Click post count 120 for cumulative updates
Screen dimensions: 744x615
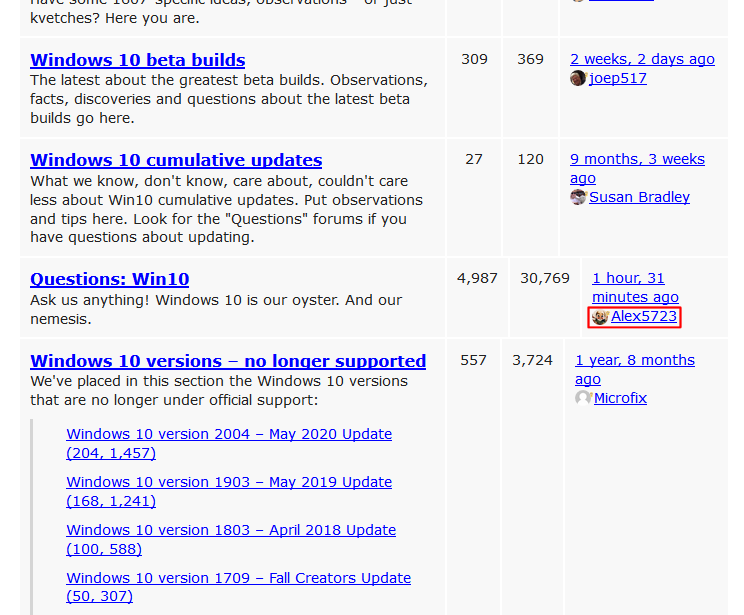point(530,159)
